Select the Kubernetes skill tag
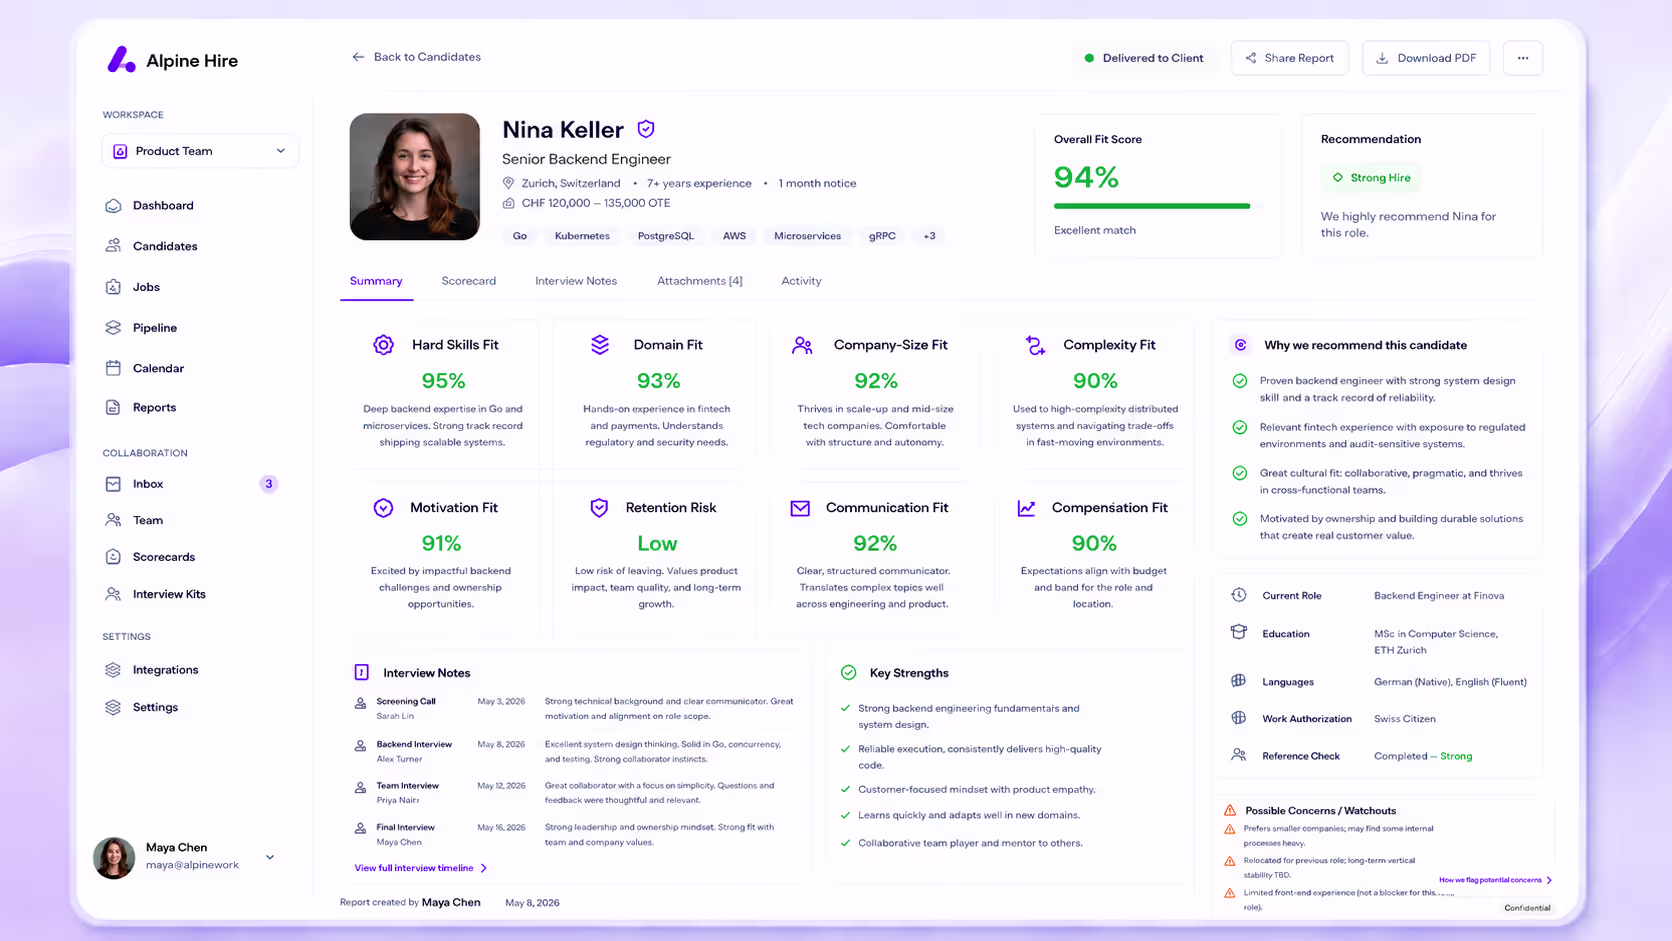Viewport: 1672px width, 941px height. point(582,236)
